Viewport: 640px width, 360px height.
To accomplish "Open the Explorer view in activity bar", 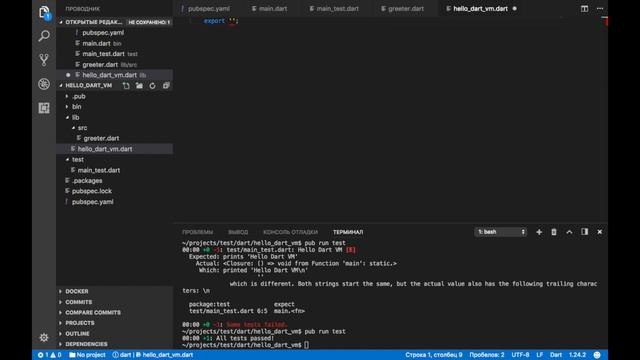I will (44, 13).
